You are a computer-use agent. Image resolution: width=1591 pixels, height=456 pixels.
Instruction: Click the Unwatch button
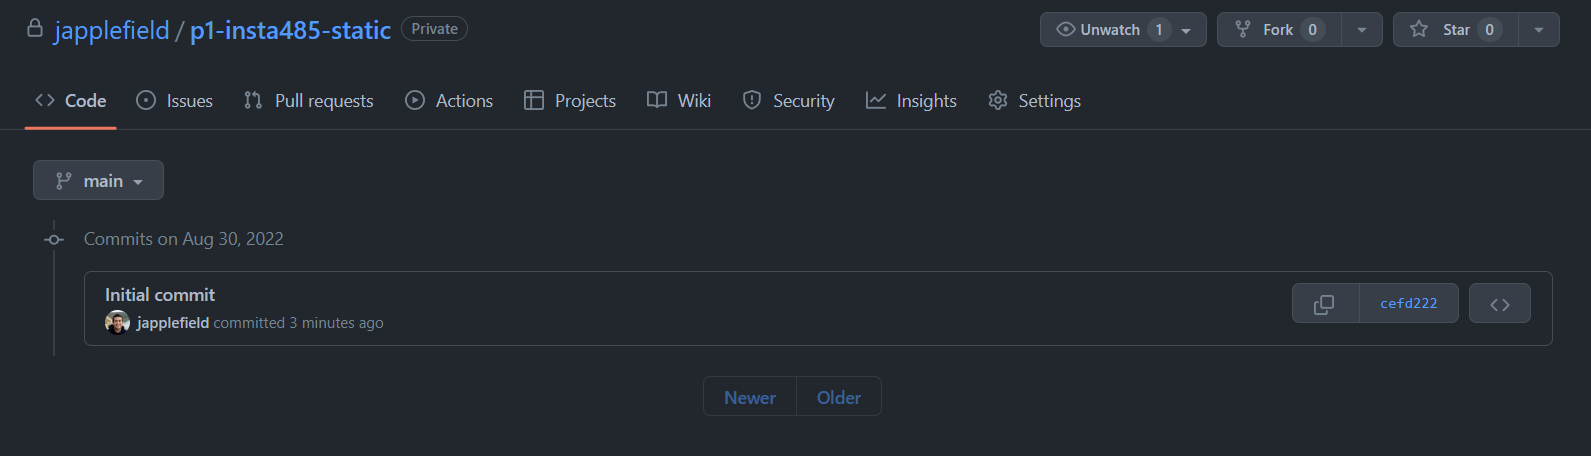[x=1099, y=30]
